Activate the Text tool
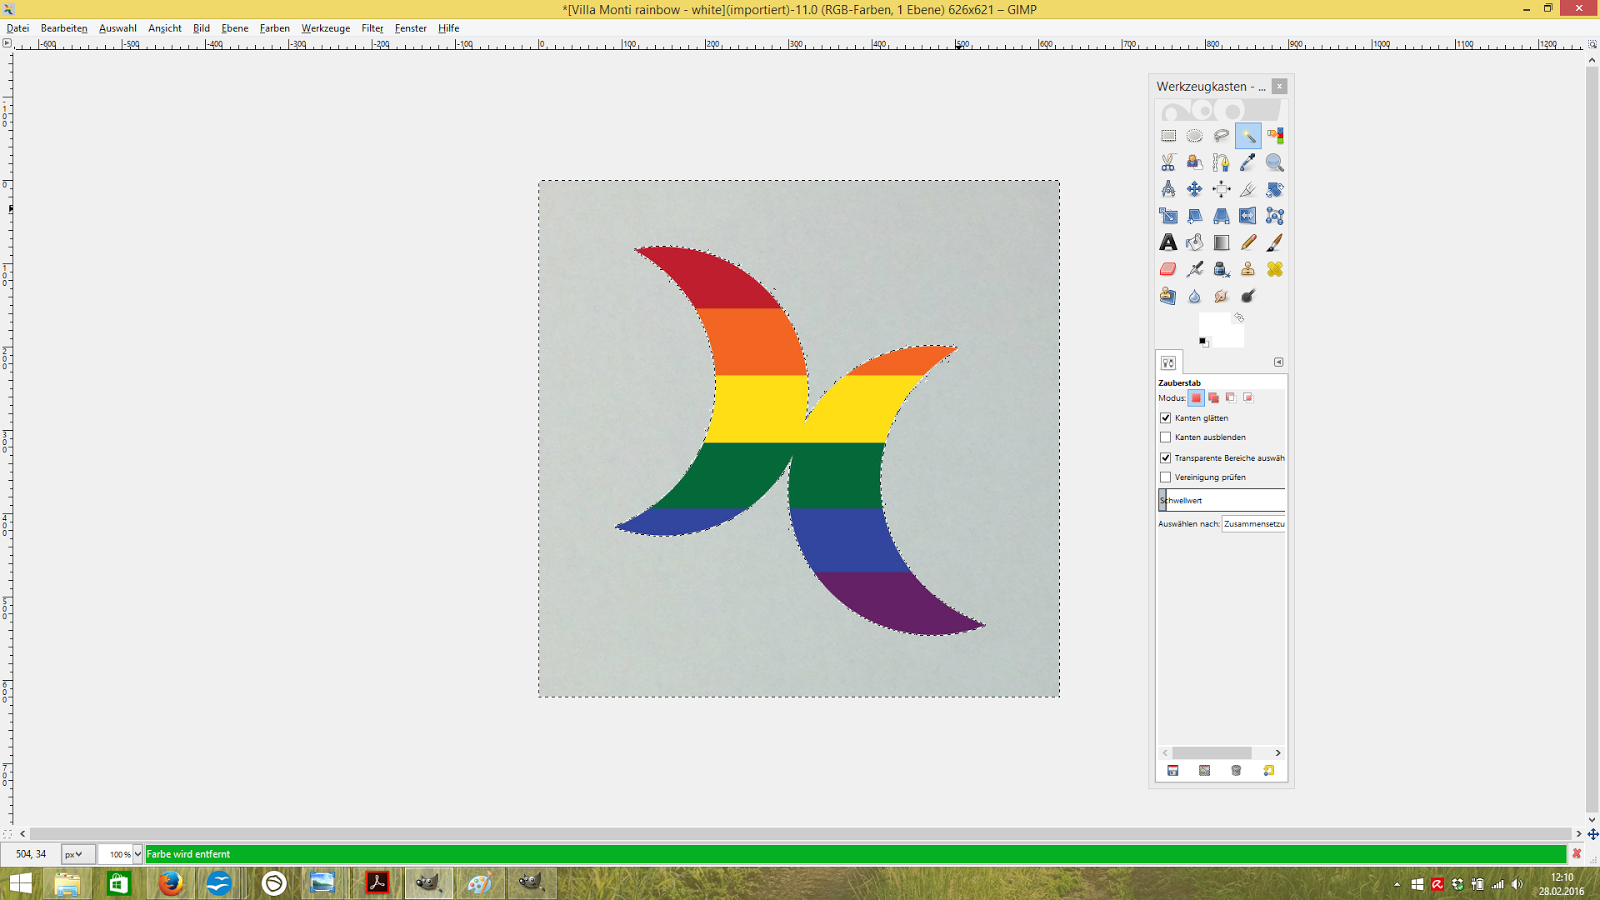 (1168, 243)
